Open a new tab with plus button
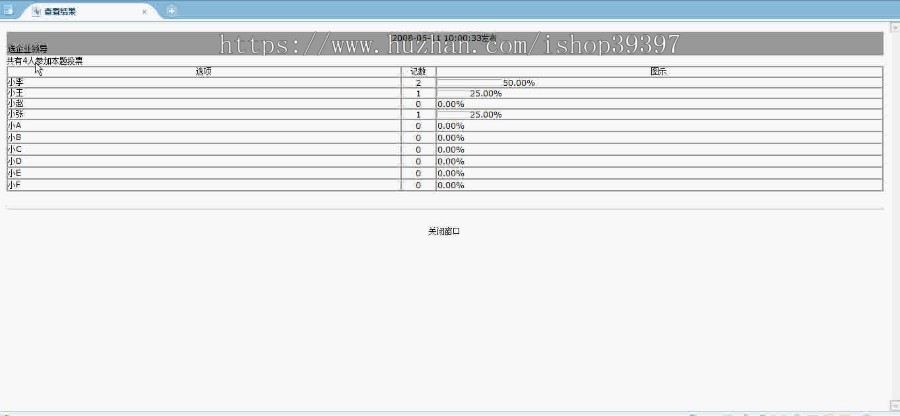 pos(171,10)
